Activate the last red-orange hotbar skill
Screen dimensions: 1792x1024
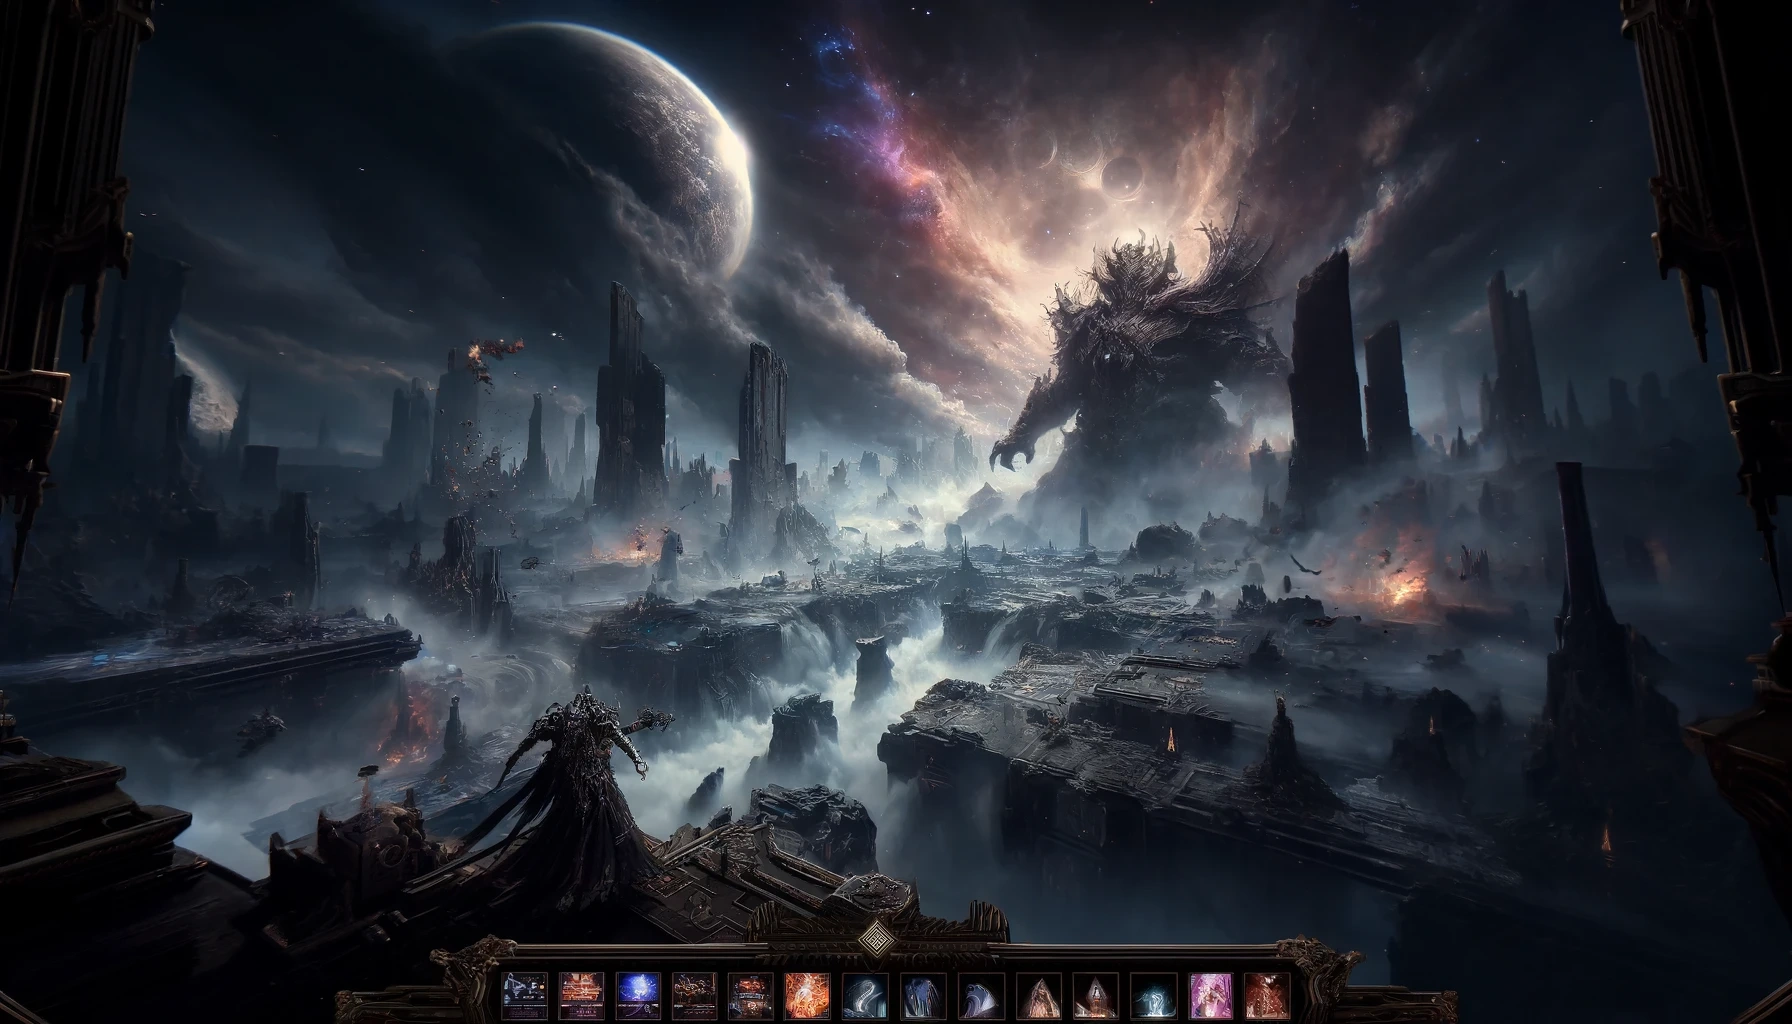1266,995
